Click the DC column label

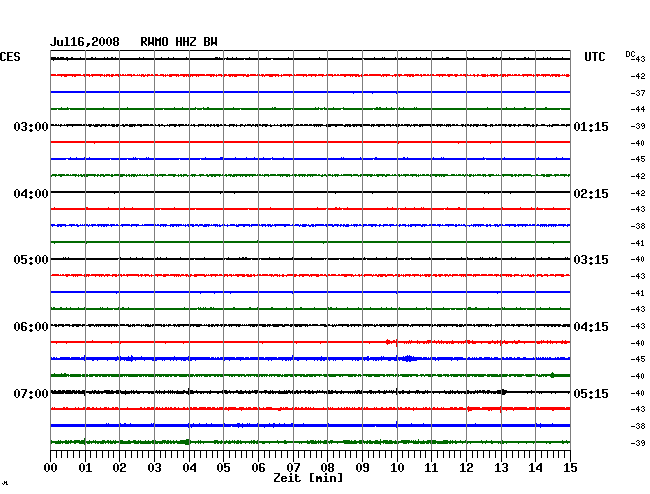click(x=630, y=54)
